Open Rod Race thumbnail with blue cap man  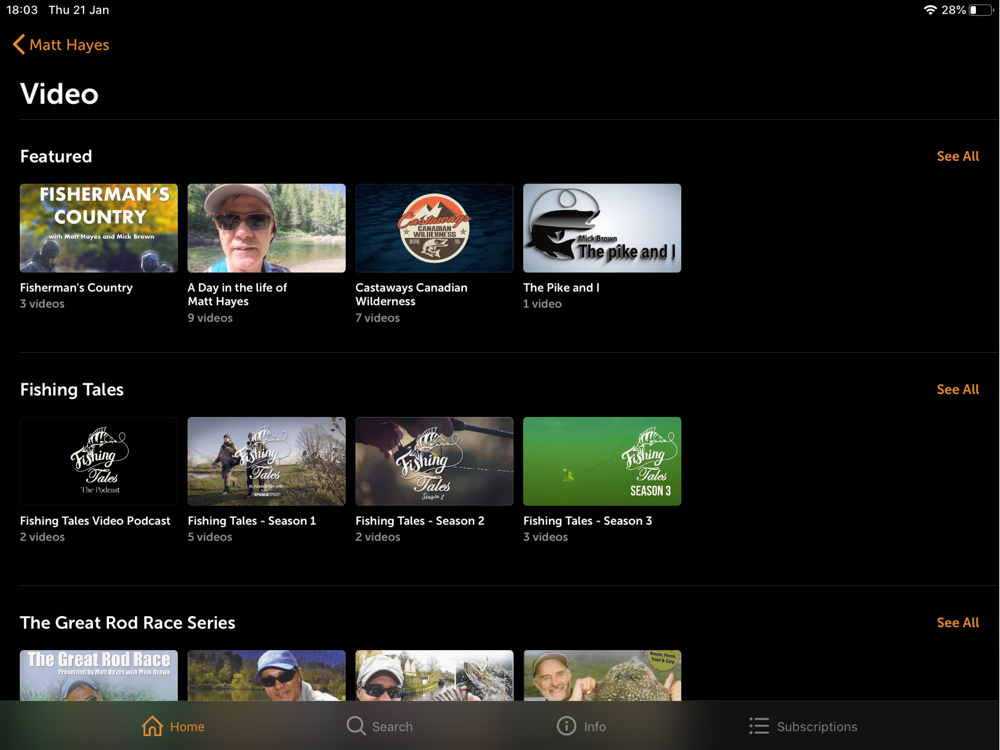coord(267,675)
